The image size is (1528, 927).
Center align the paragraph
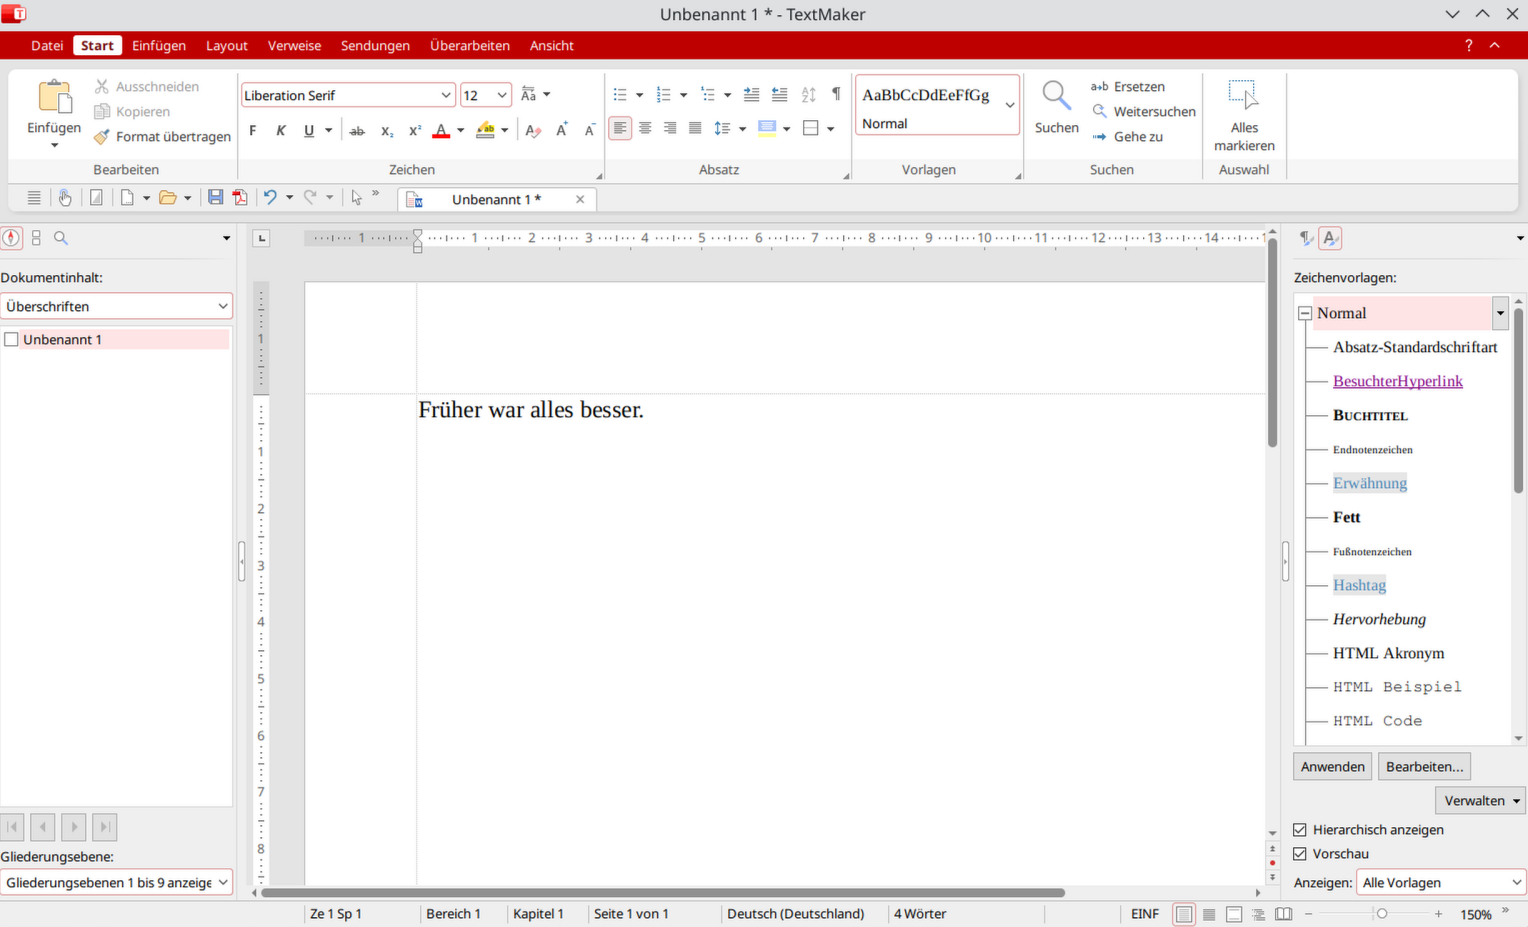(x=645, y=128)
